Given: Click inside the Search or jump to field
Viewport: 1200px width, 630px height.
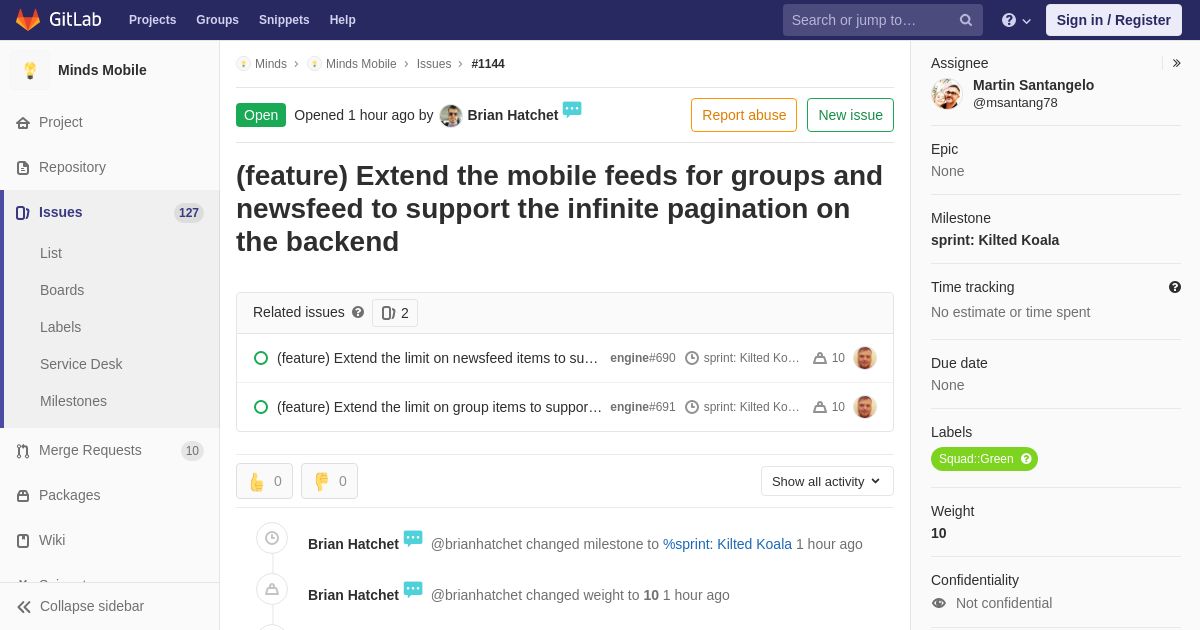Looking at the screenshot, I should click(x=870, y=20).
